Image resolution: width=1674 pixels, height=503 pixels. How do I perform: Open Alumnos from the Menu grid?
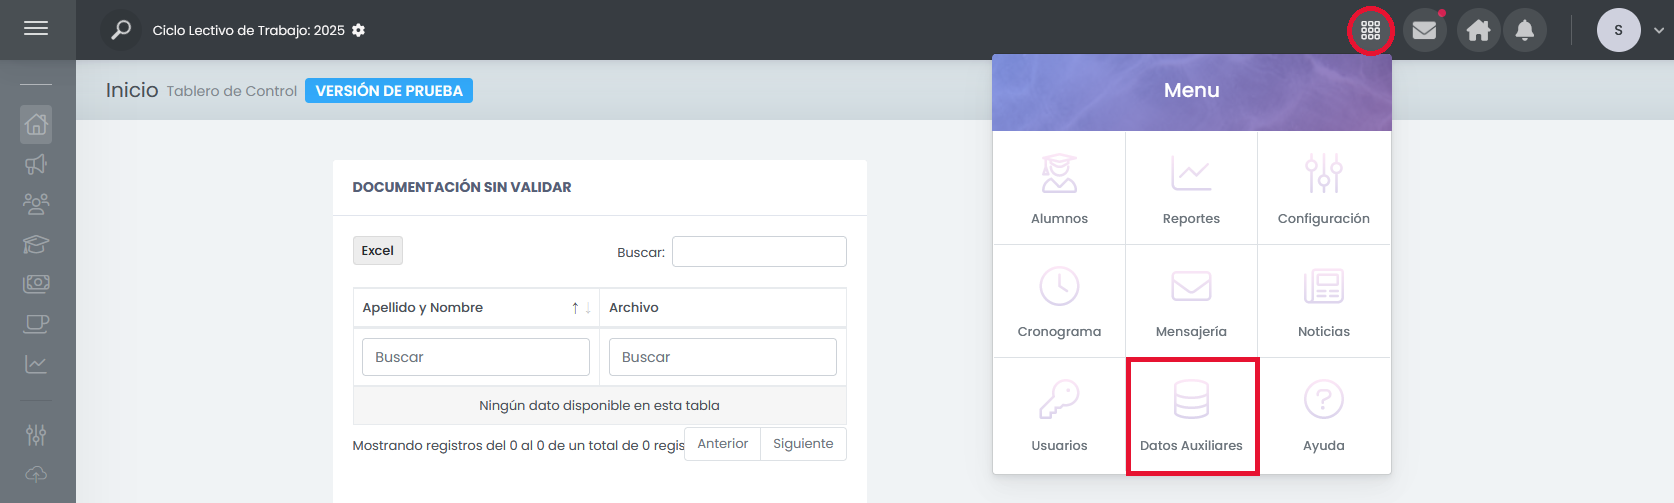click(1059, 188)
